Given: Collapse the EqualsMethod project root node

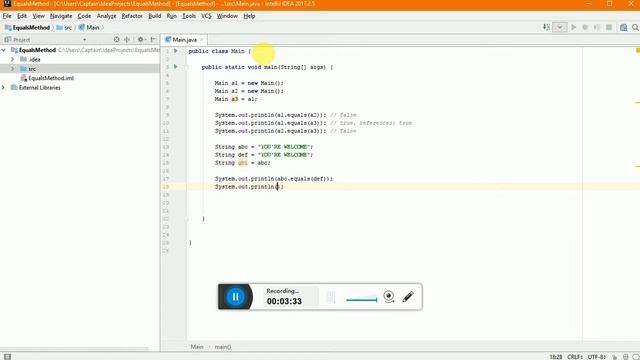Looking at the screenshot, I should 4,50.
